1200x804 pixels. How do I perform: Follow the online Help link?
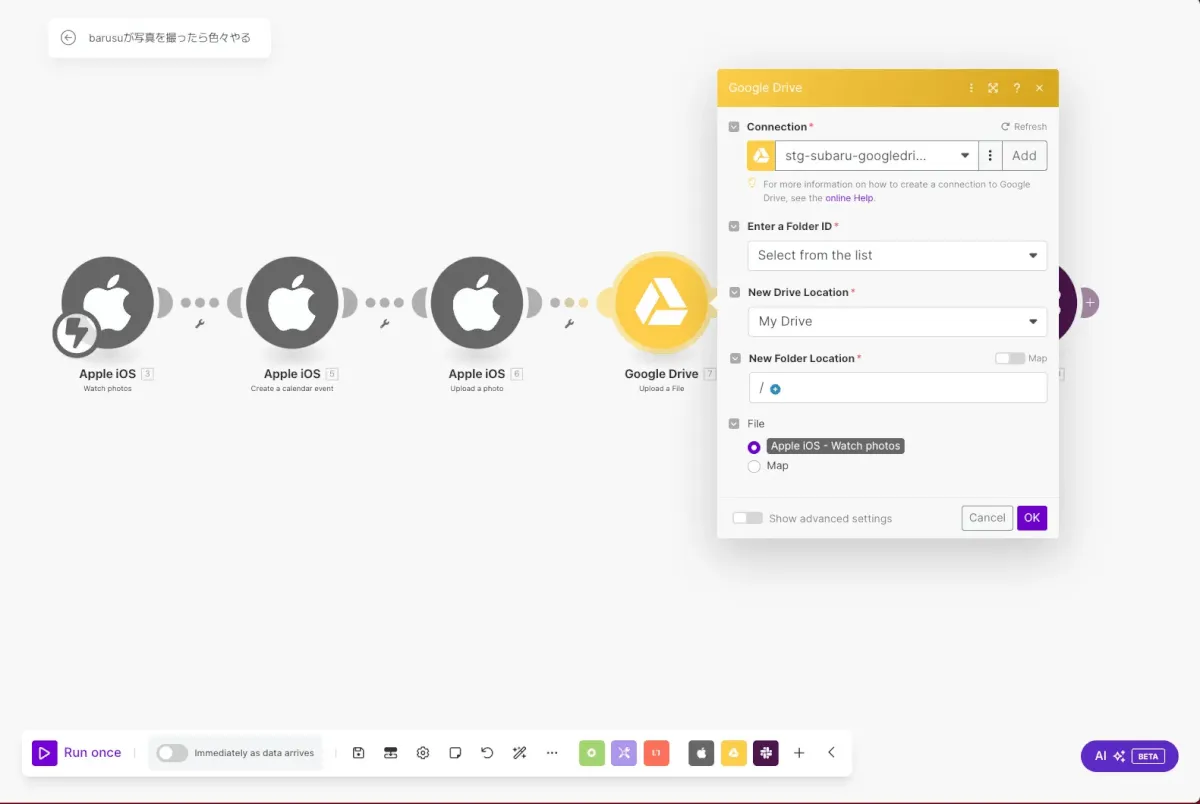click(x=849, y=198)
